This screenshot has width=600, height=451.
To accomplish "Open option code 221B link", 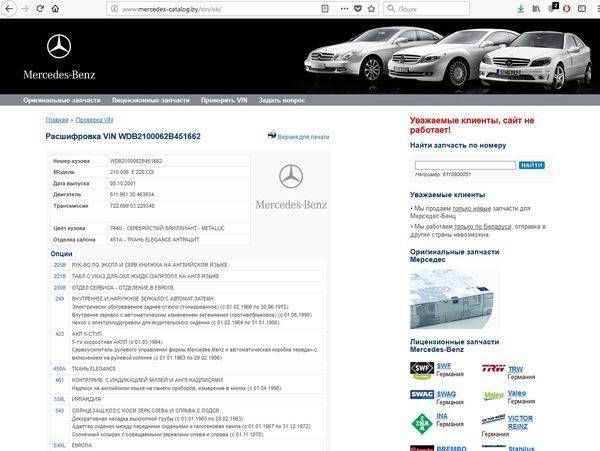I will (x=60, y=276).
